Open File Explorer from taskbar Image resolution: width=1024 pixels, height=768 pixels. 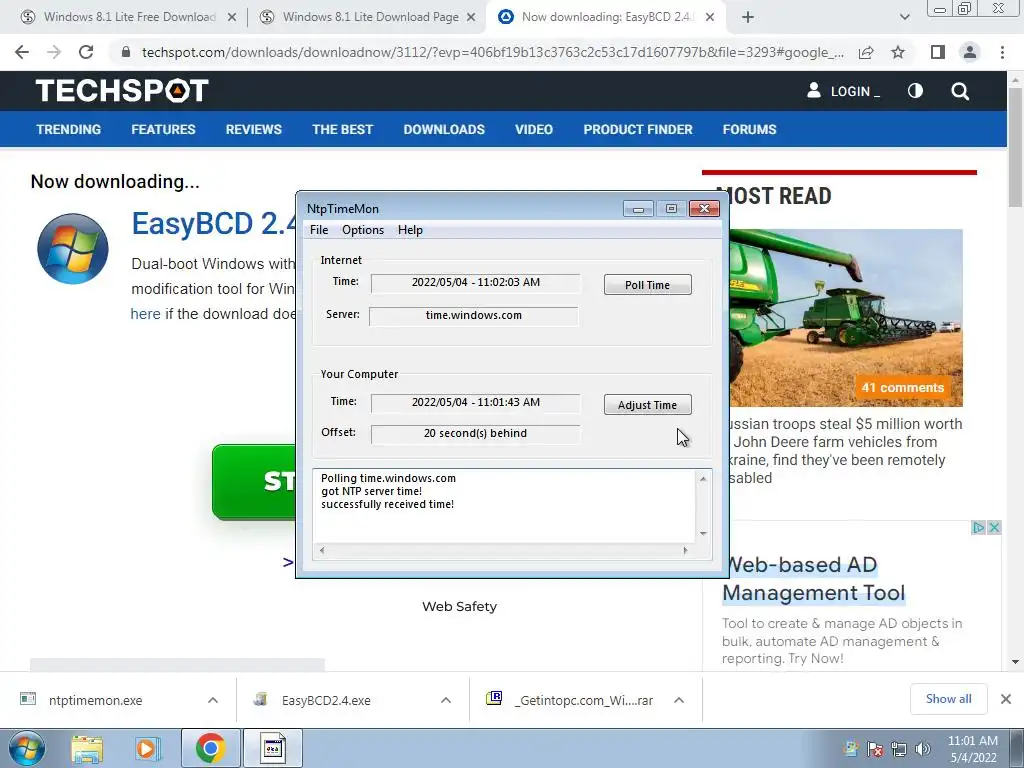pyautogui.click(x=87, y=748)
